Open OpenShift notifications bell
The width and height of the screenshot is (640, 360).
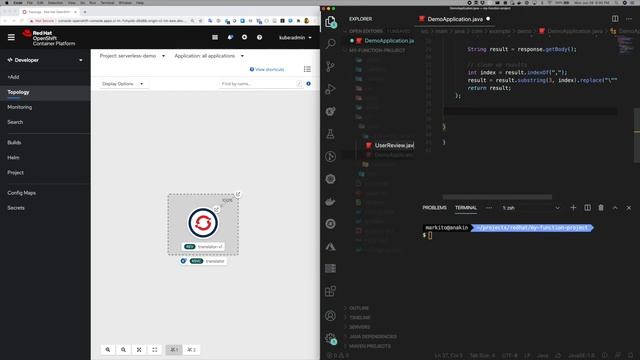pos(230,38)
